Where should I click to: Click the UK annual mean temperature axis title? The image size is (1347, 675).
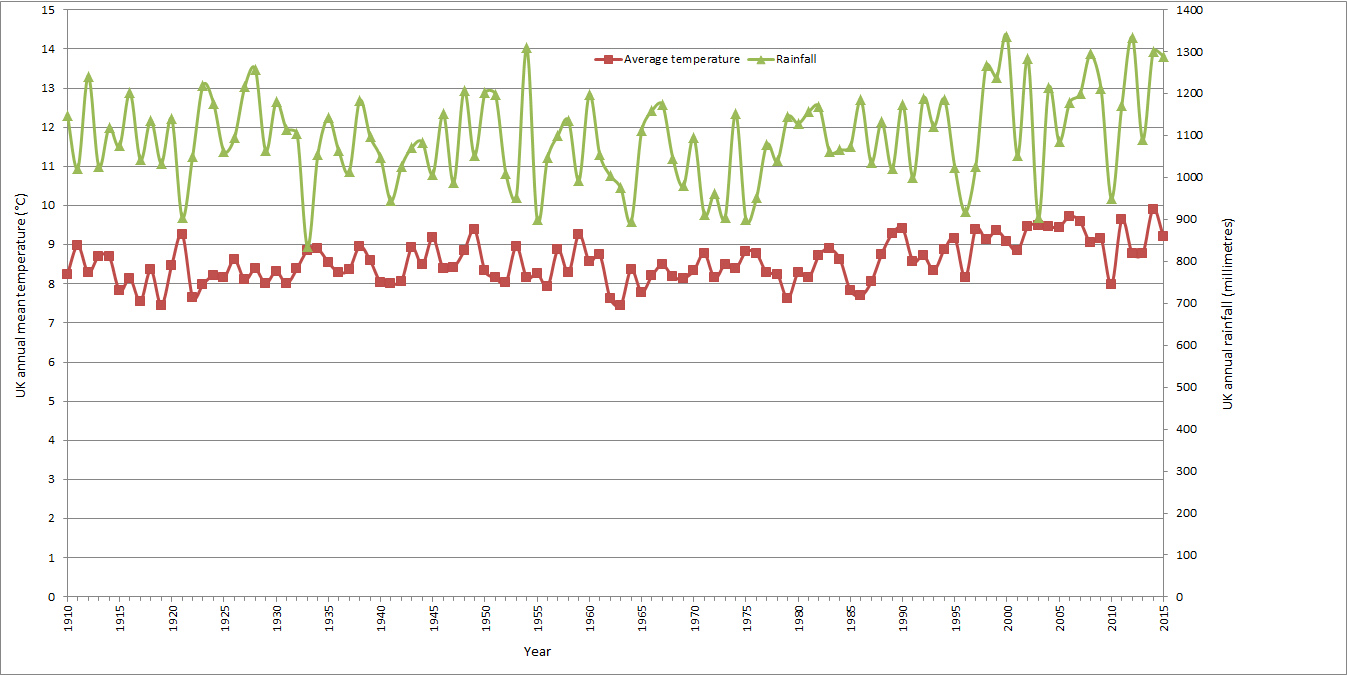21,304
